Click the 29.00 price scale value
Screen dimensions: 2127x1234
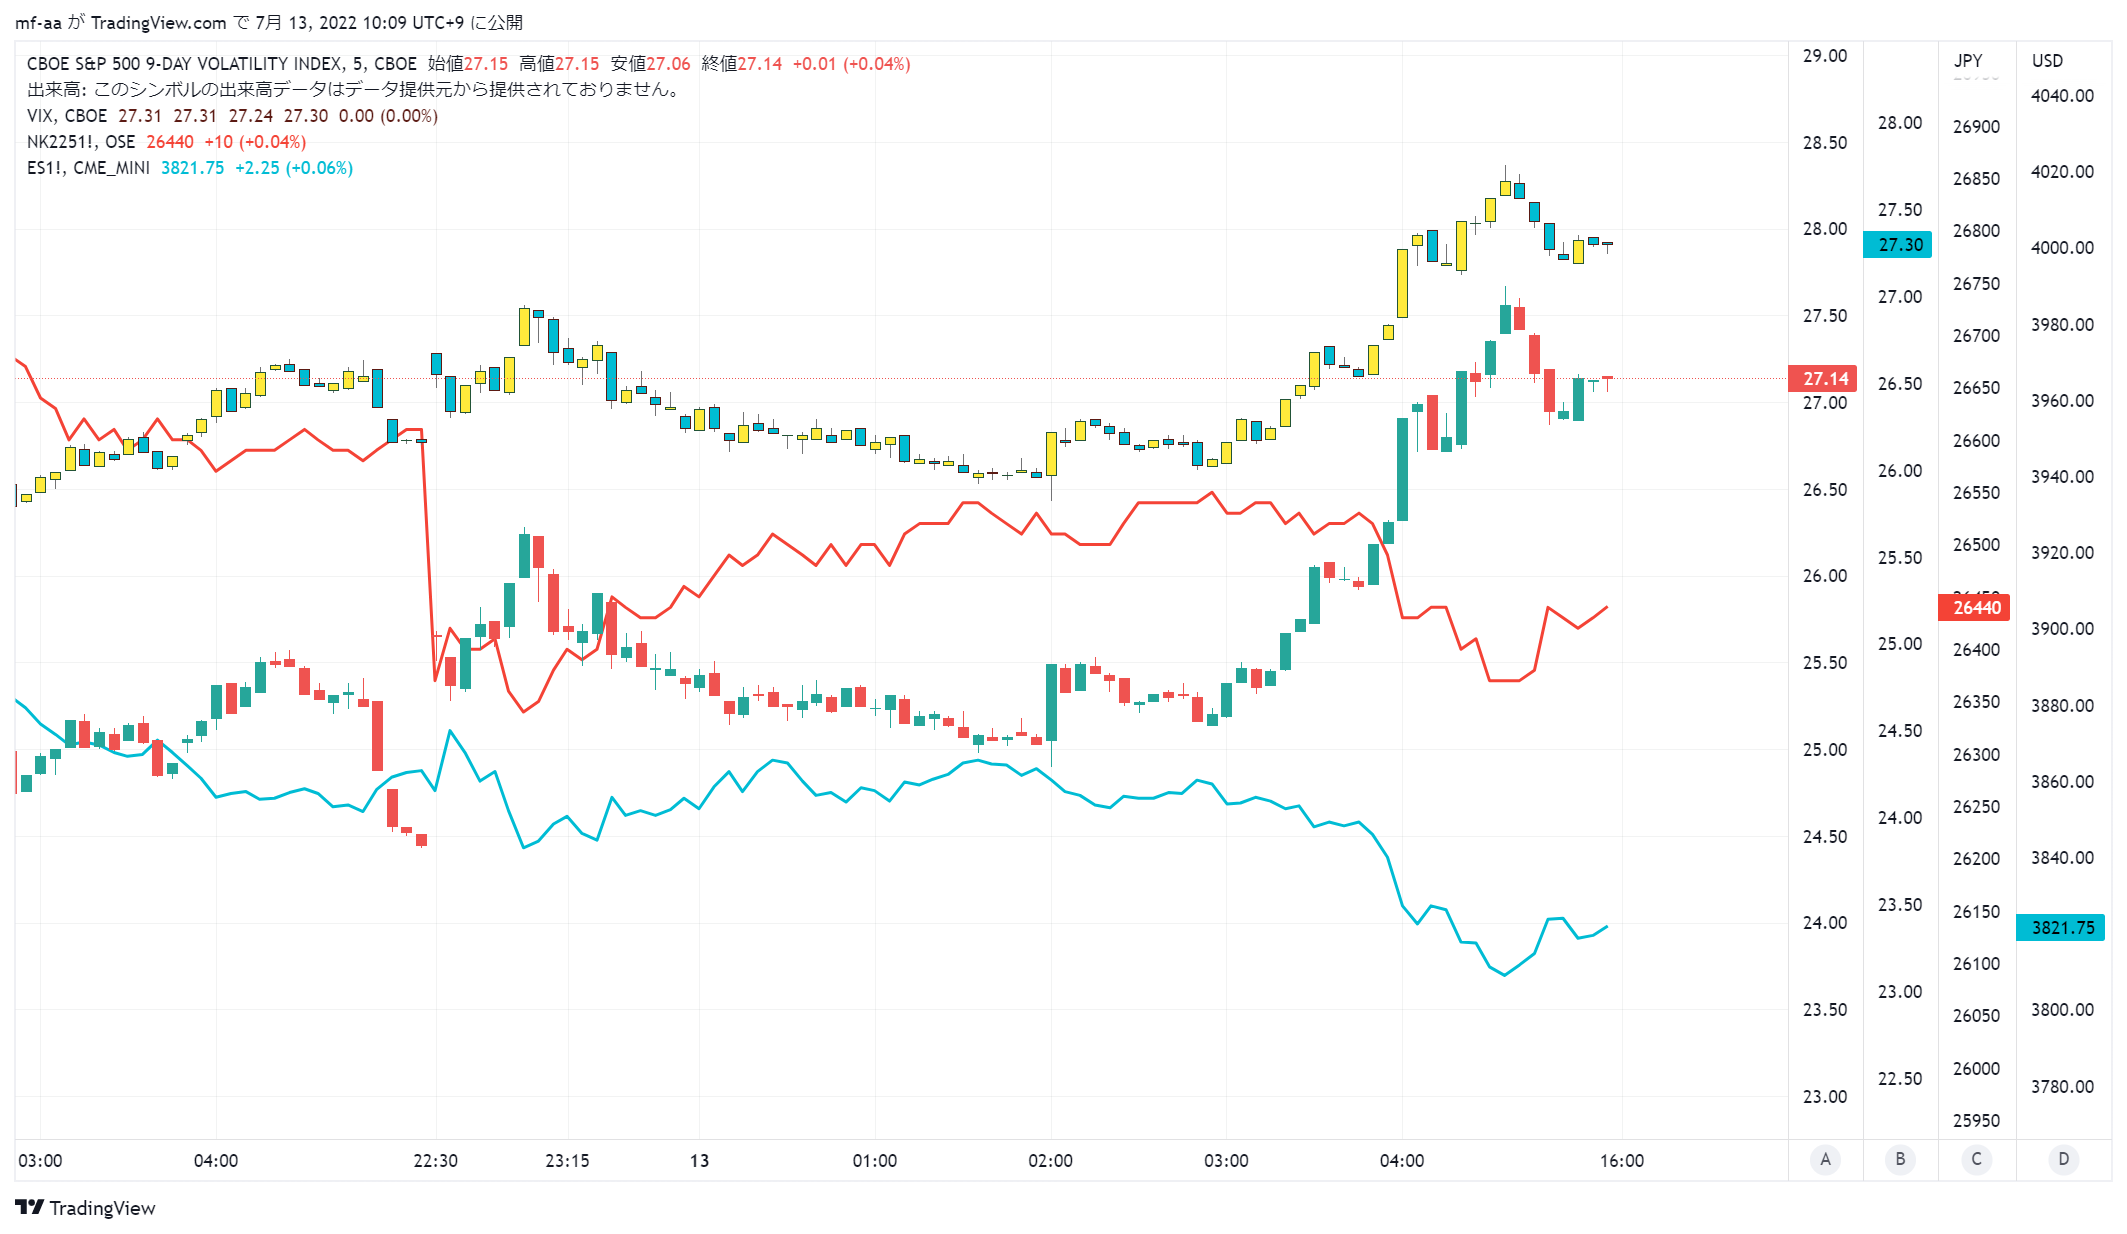(x=1824, y=56)
